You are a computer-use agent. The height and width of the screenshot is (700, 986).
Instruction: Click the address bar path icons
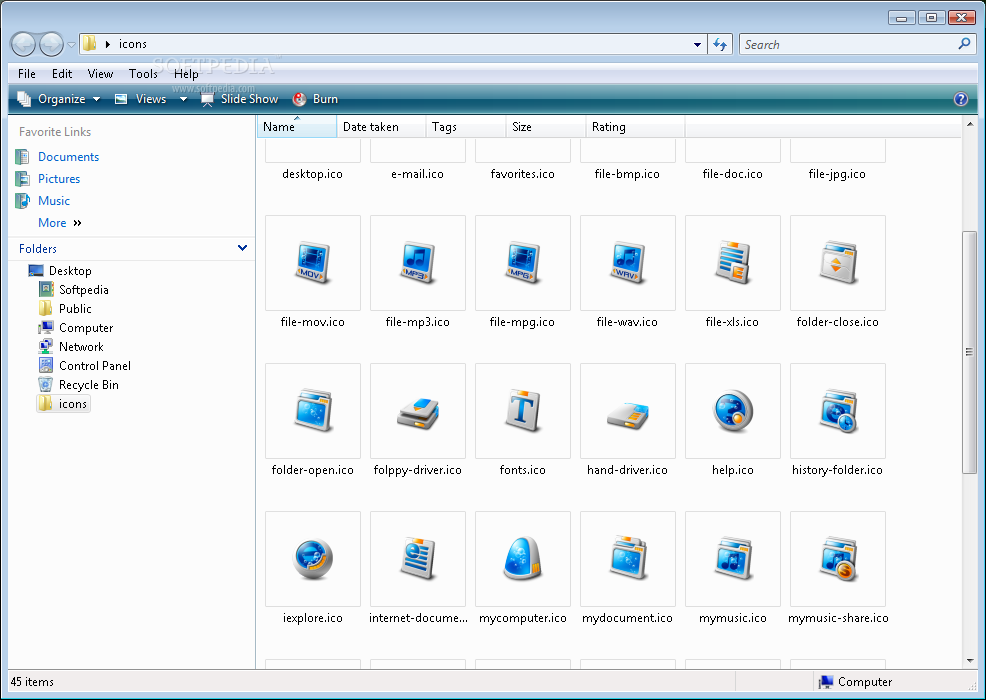[x=133, y=44]
